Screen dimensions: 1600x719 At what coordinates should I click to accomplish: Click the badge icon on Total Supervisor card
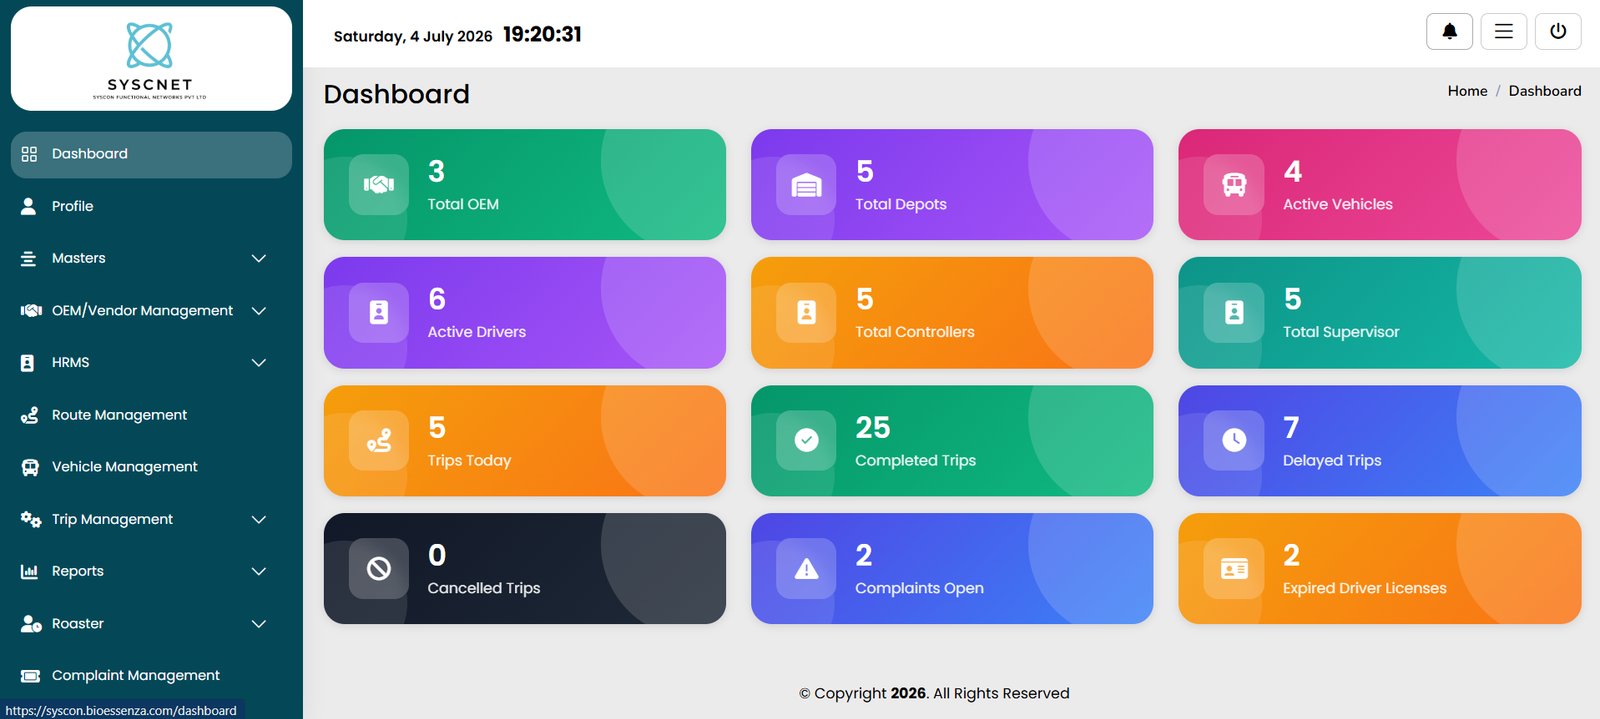click(1234, 313)
